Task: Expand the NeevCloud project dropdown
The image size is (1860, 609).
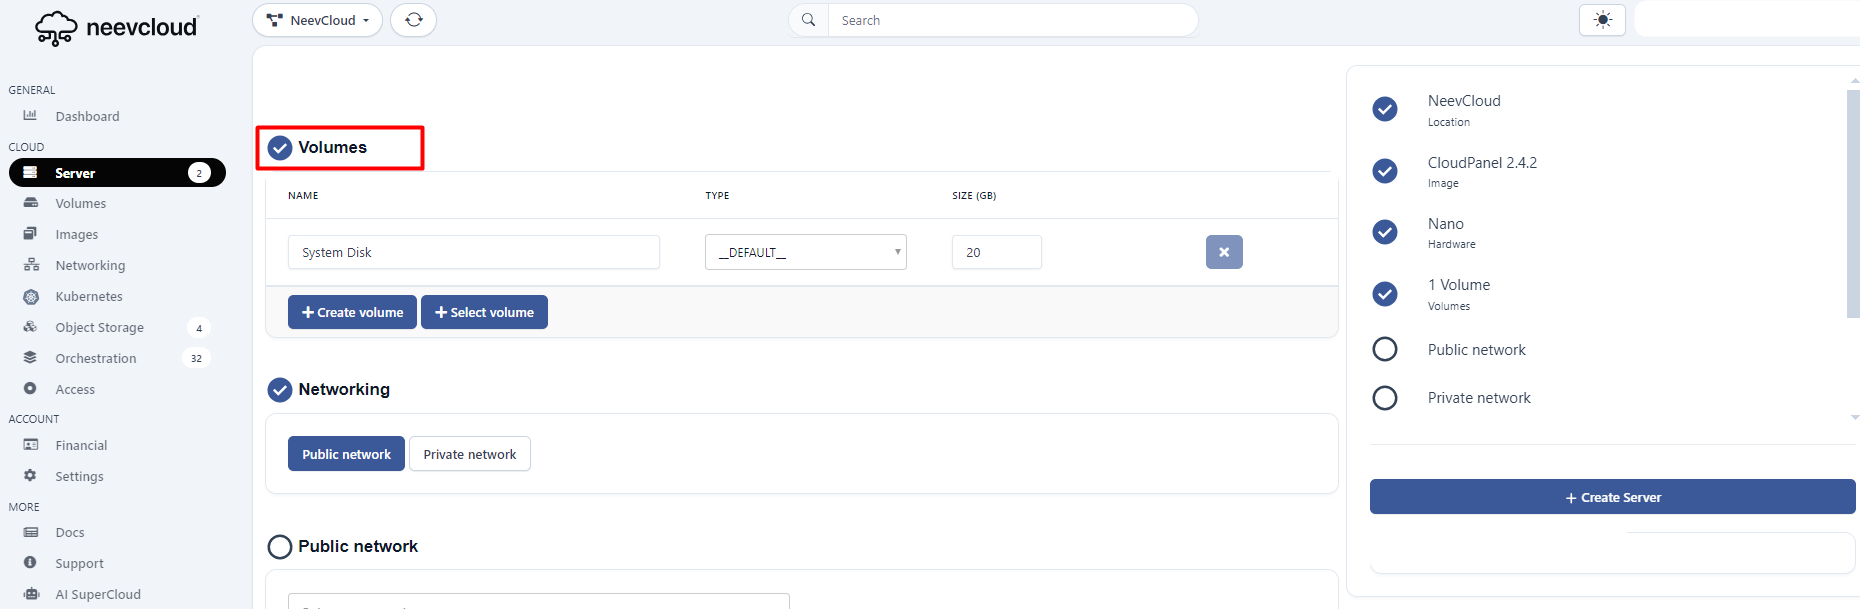Action: tap(317, 20)
